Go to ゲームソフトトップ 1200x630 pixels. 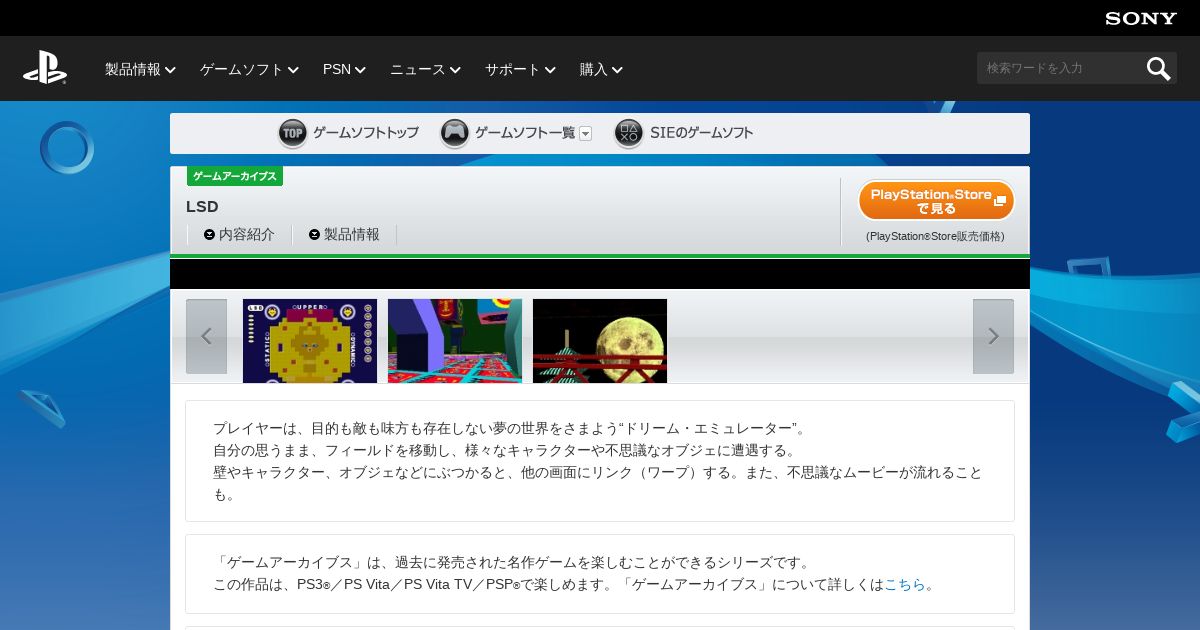pos(366,133)
